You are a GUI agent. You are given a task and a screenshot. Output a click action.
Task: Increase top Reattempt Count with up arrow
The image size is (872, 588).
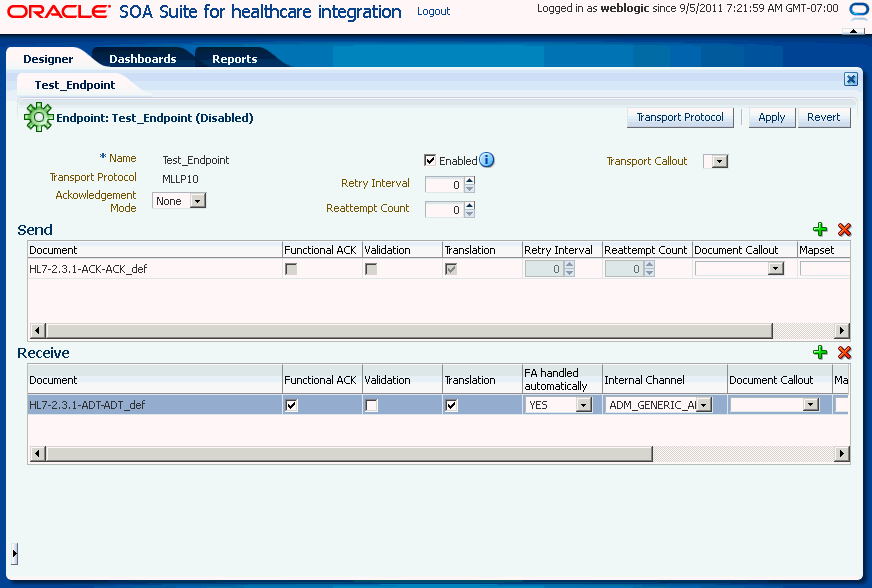pyautogui.click(x=470, y=205)
